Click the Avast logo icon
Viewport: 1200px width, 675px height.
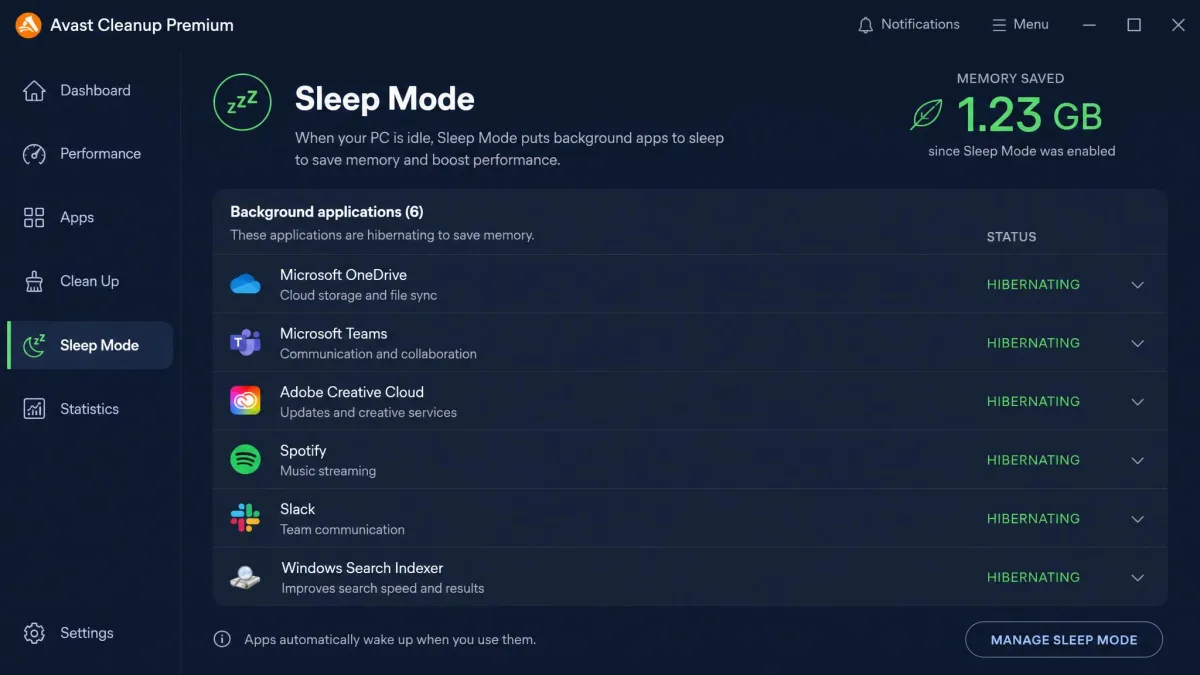28,25
